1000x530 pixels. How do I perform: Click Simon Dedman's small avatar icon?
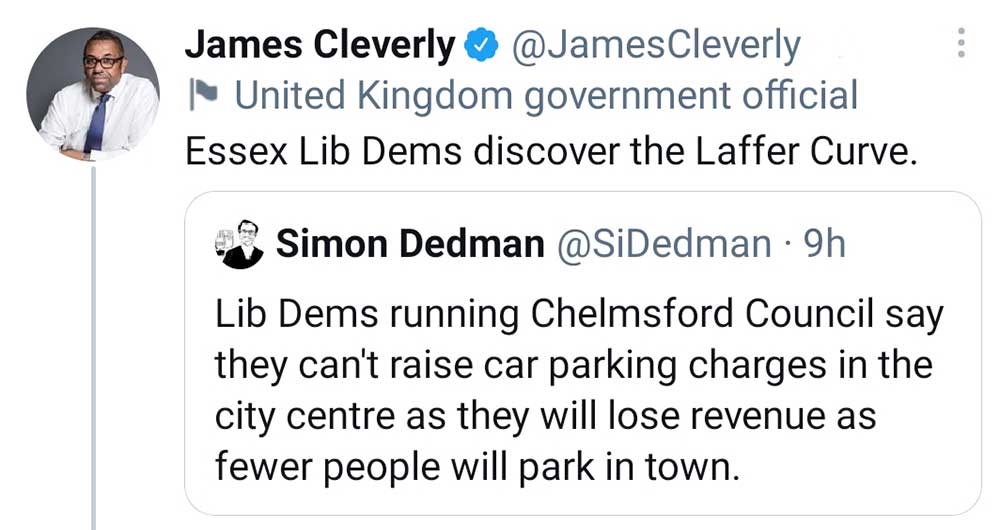(x=239, y=244)
